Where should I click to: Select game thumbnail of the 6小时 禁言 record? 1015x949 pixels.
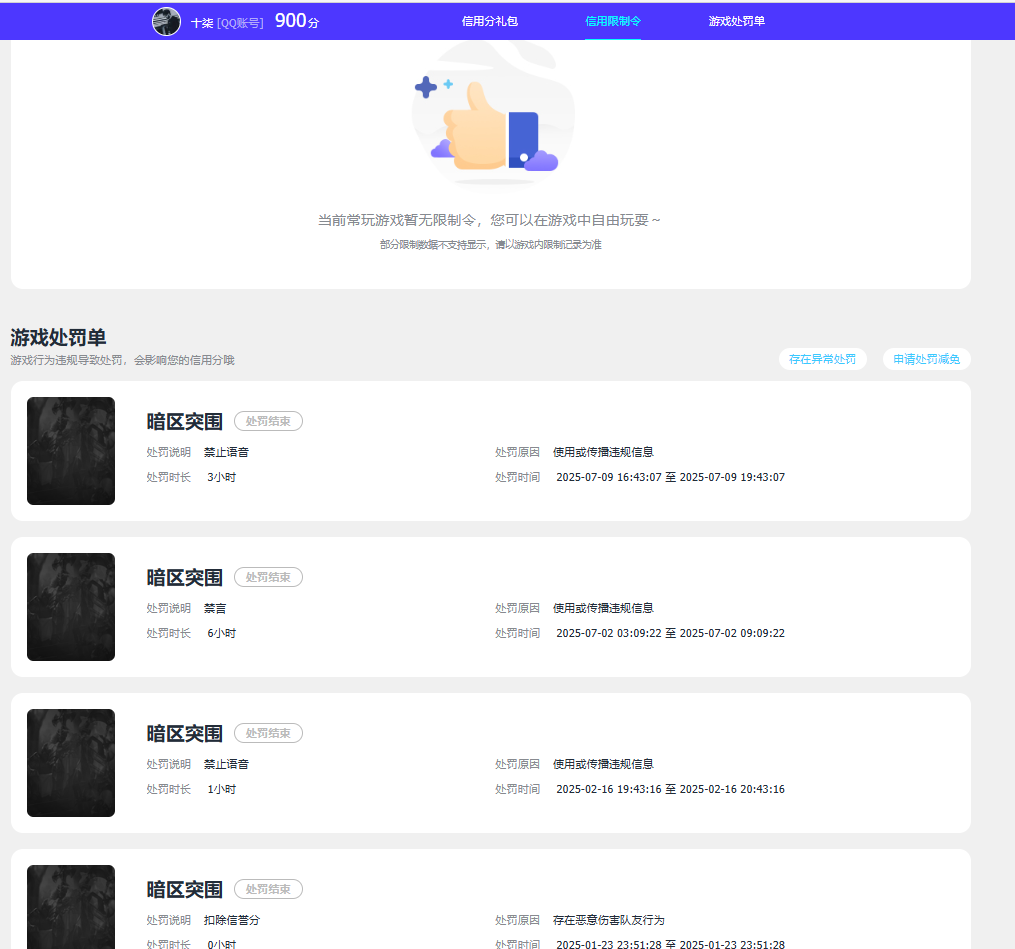71,607
